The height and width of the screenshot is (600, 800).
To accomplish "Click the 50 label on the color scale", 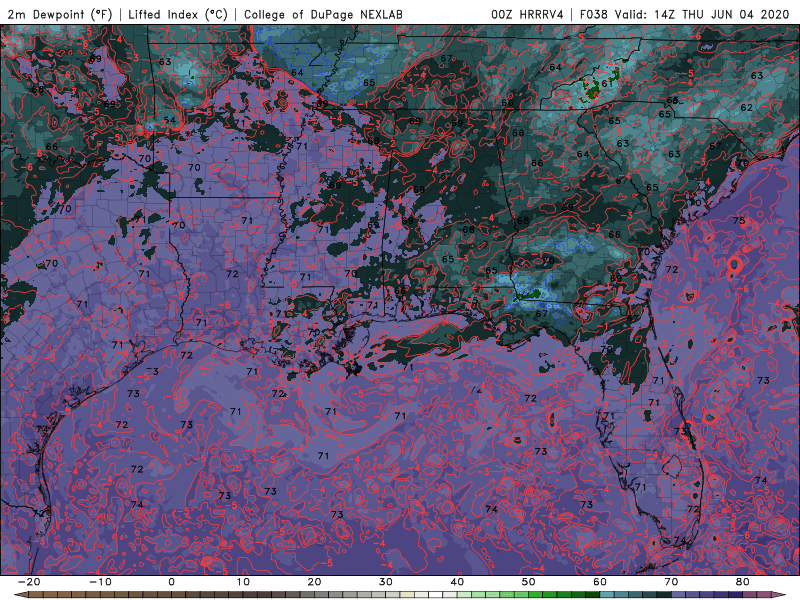I will point(529,582).
